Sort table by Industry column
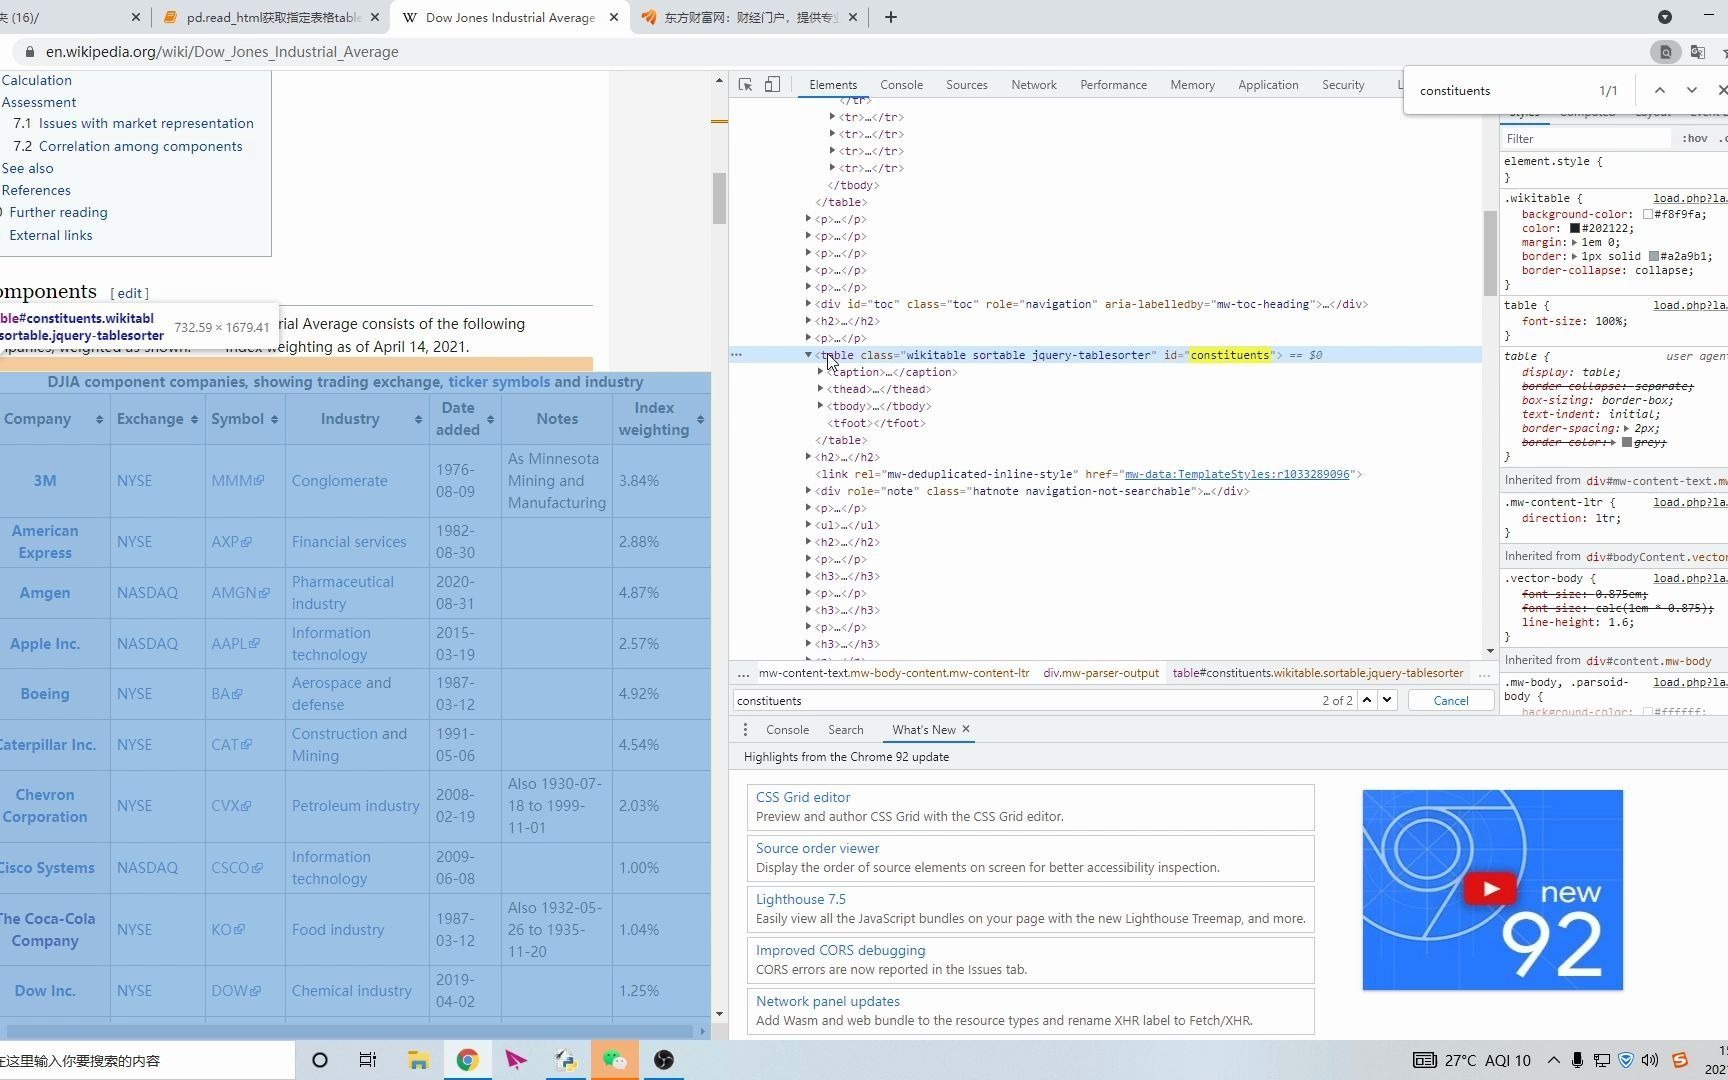Image resolution: width=1728 pixels, height=1080 pixels. [418, 420]
